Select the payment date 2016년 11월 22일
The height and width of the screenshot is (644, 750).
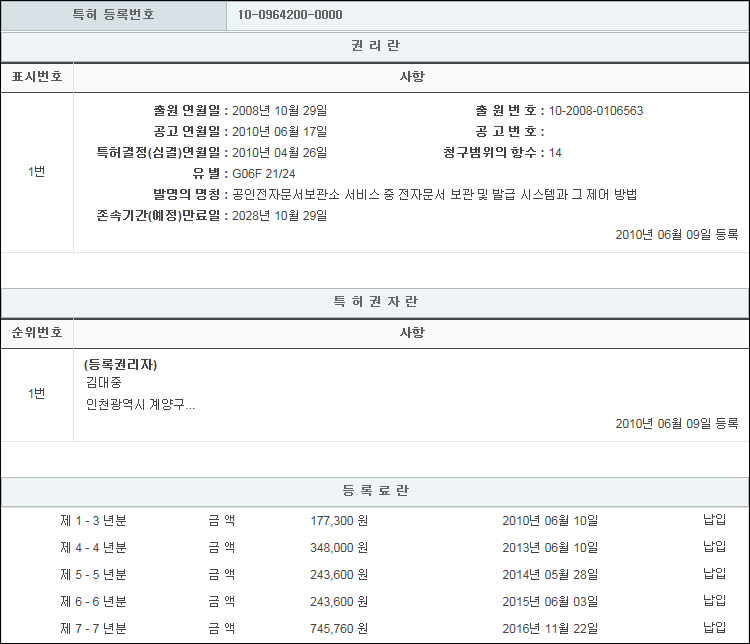pos(550,630)
